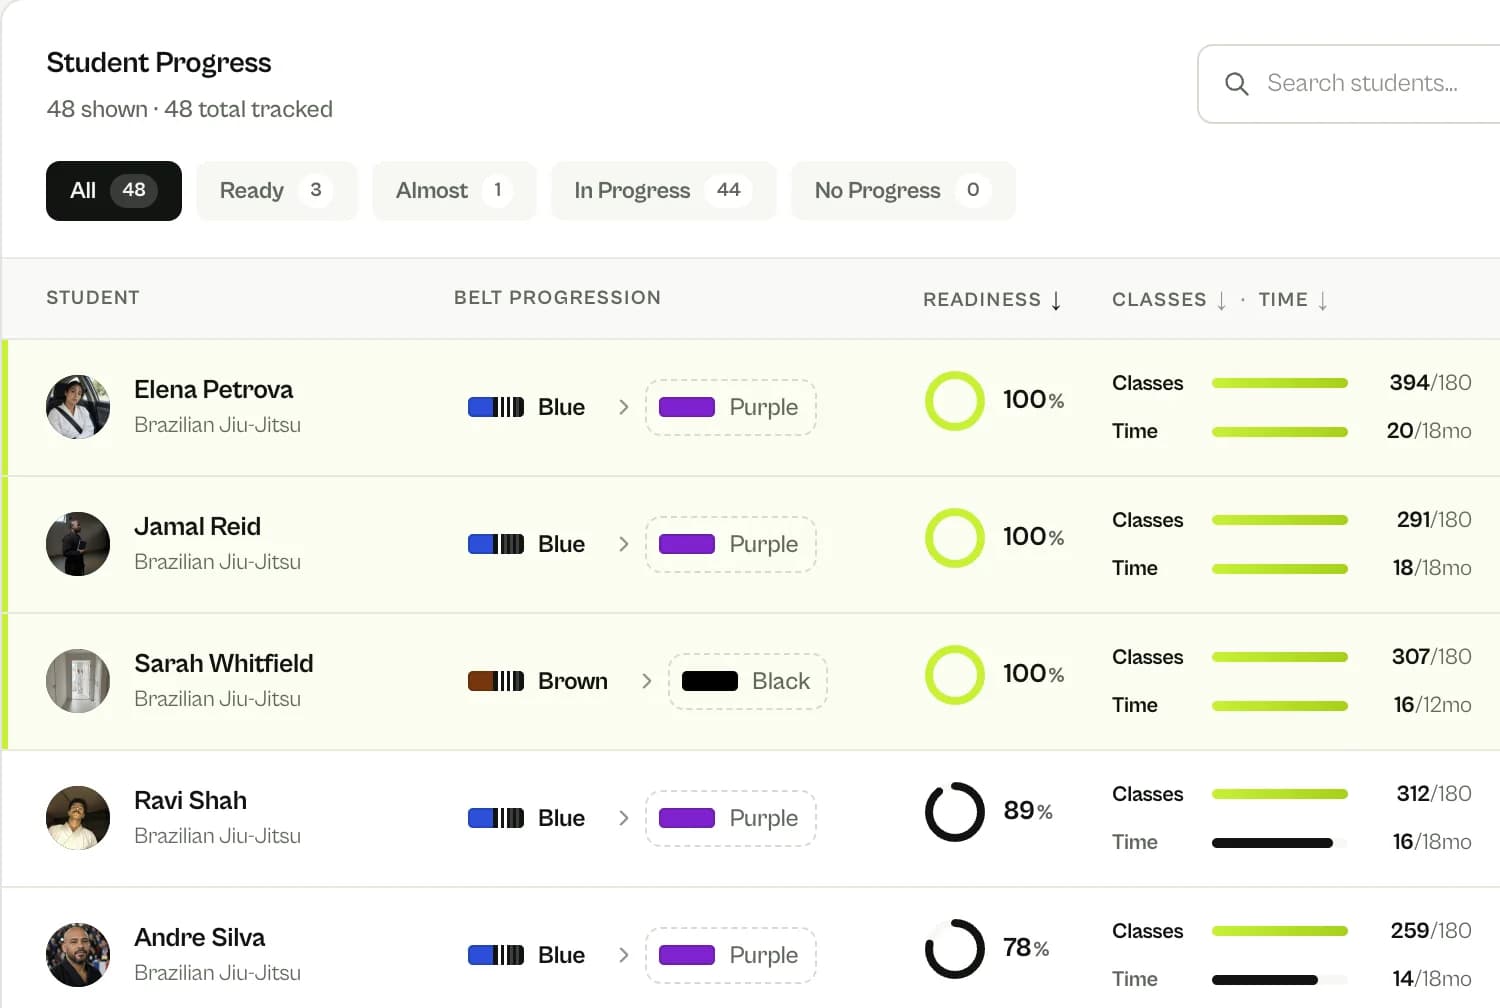Viewport: 1500px width, 1008px height.
Task: Click Andre Silva's 14/18mo time value
Action: pos(1432,979)
